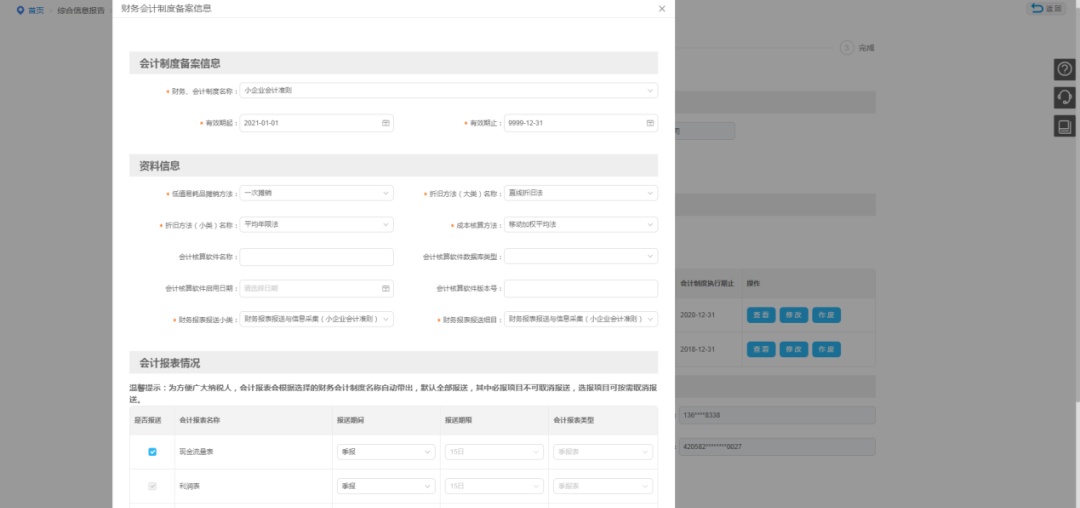
Task: Click 会计核算软件名称 input field
Action: pyautogui.click(x=316, y=257)
